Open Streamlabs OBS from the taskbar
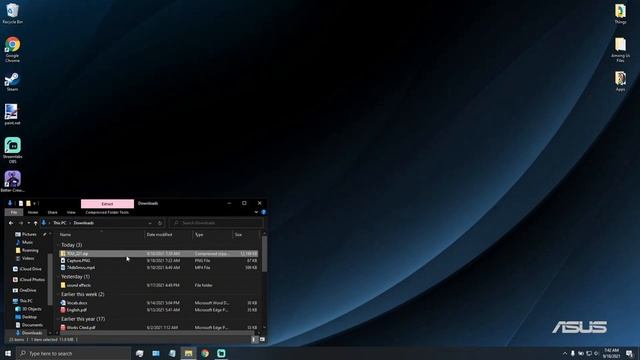 pos(221,353)
